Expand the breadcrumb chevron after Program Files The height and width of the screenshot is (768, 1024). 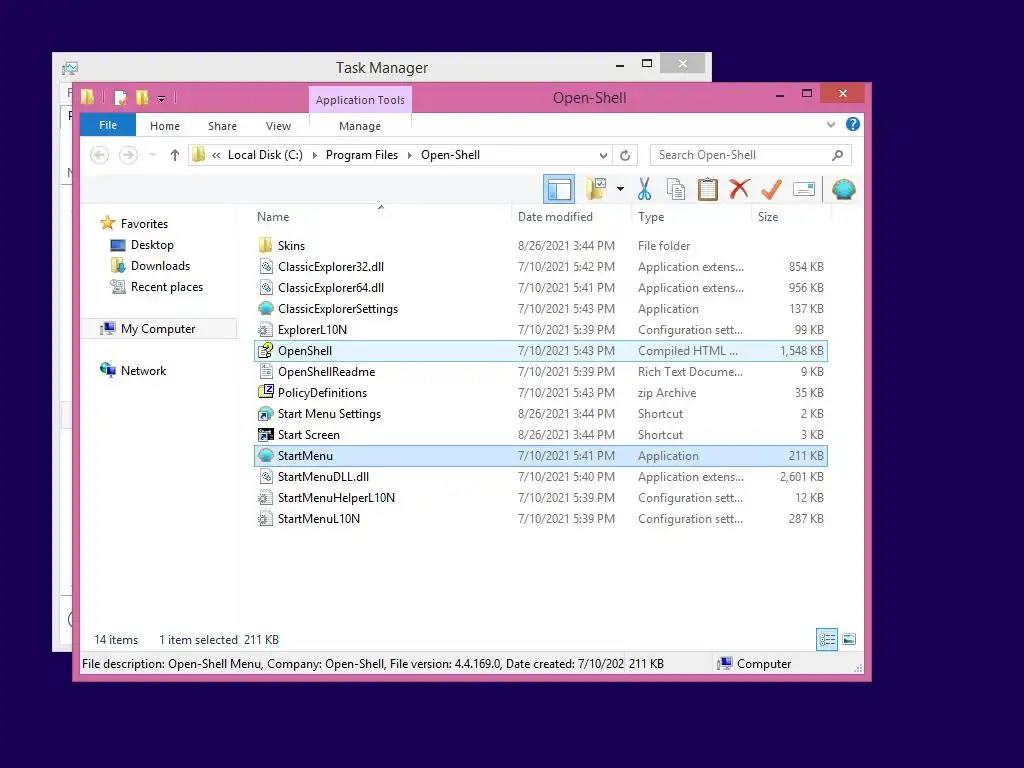(409, 155)
